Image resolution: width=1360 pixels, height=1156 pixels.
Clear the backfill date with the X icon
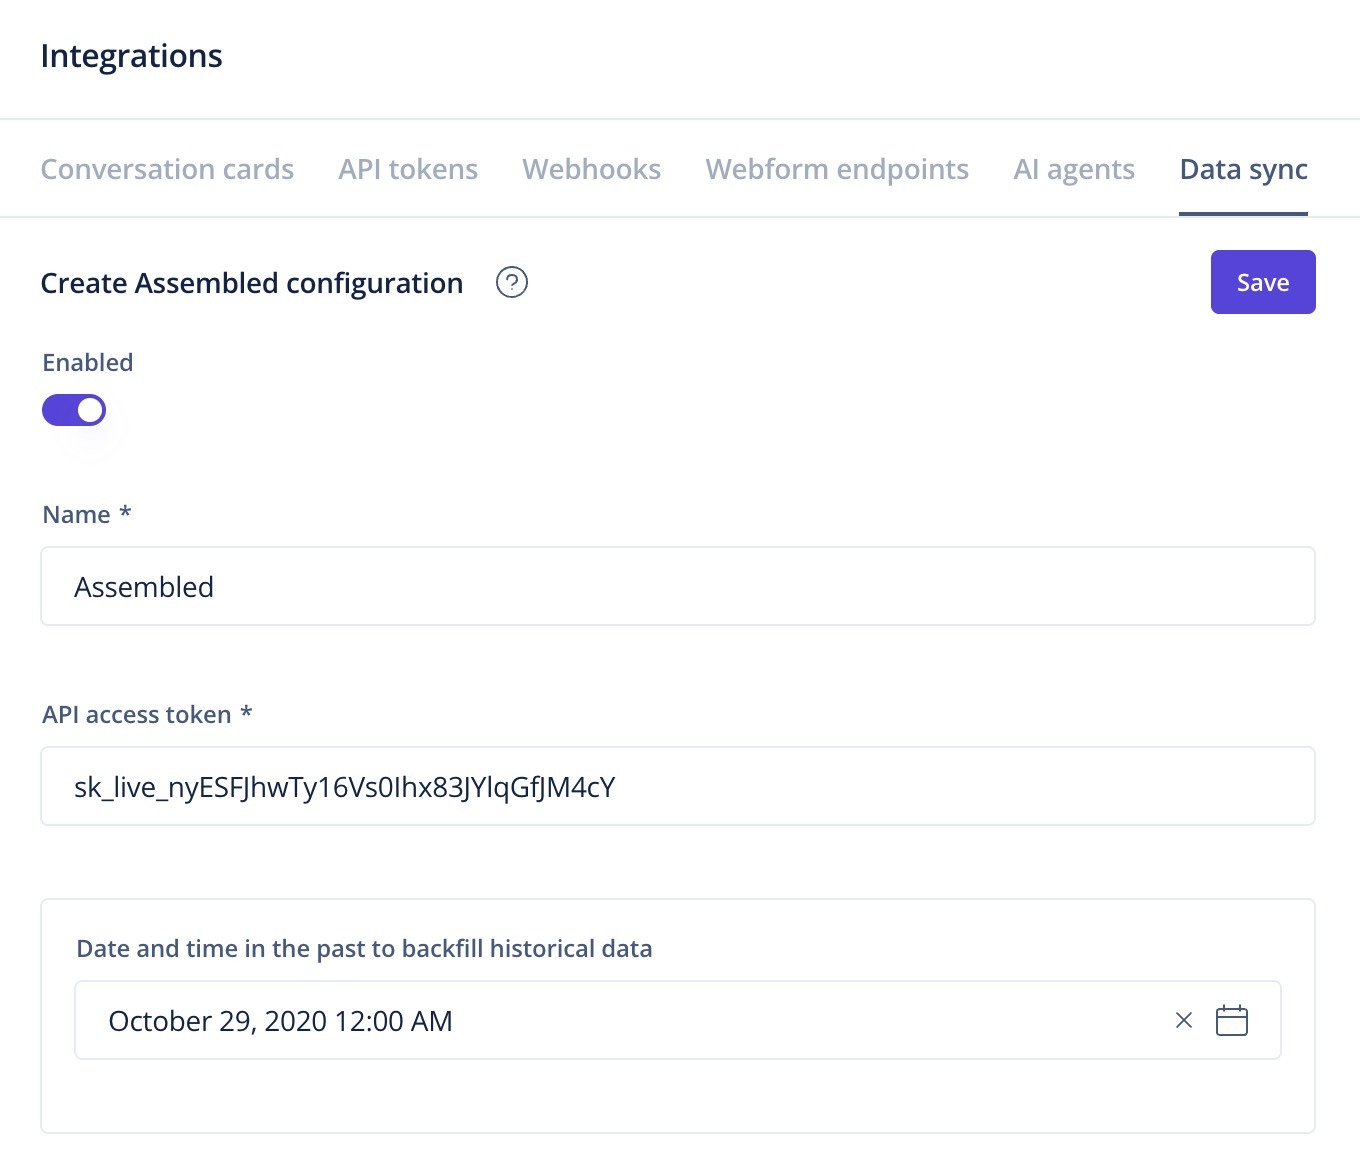(x=1184, y=1020)
